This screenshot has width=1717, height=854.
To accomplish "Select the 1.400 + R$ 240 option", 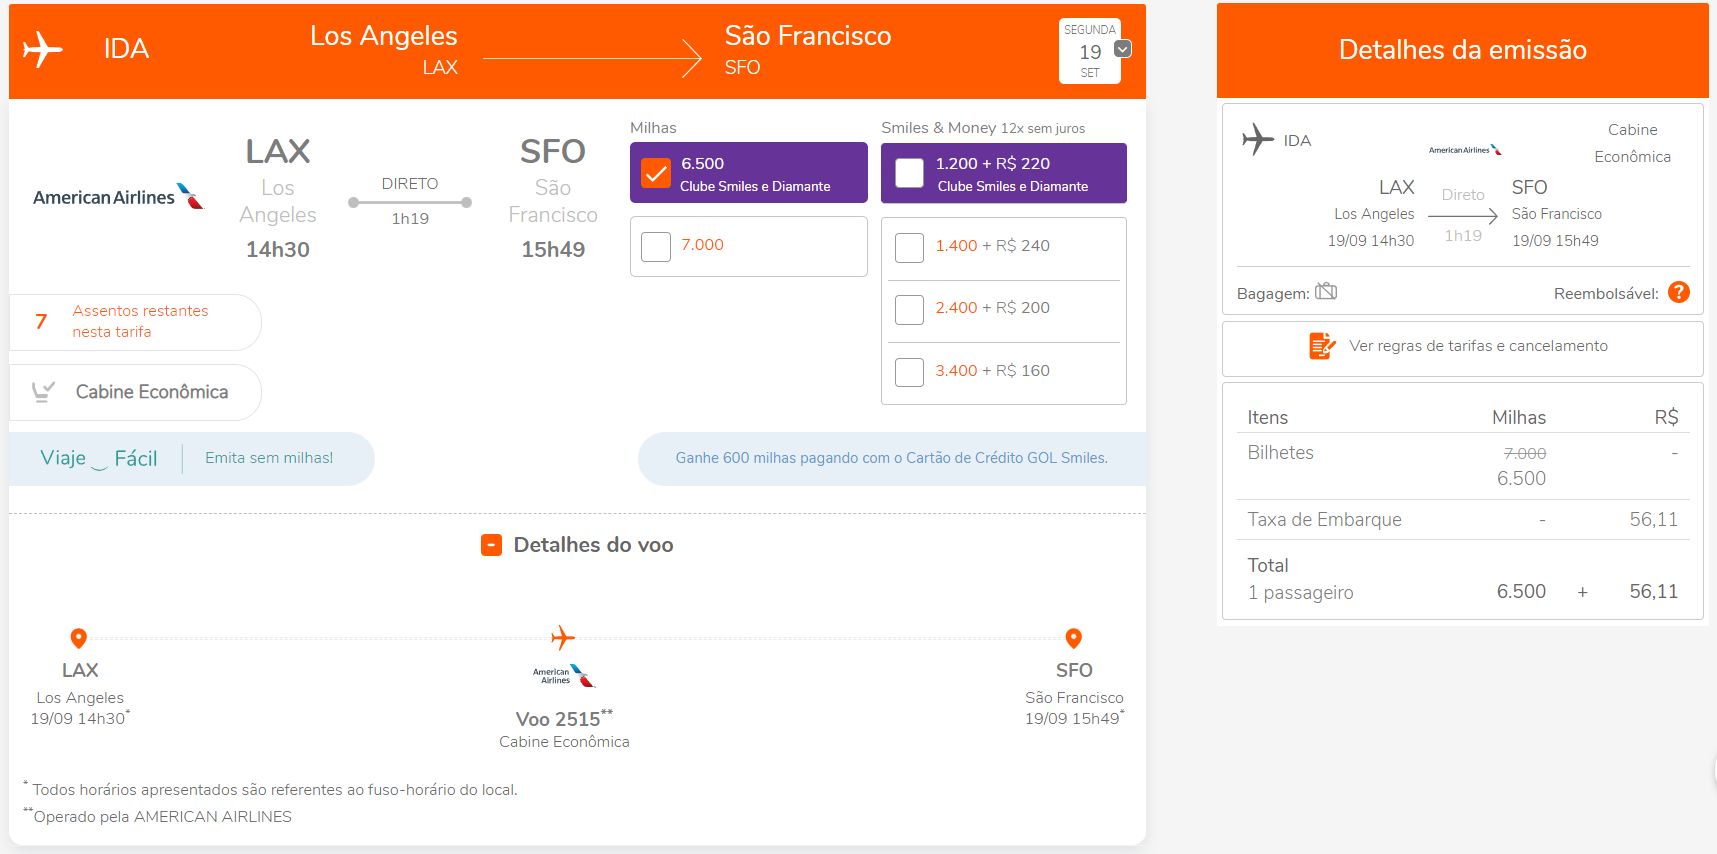I will (909, 248).
